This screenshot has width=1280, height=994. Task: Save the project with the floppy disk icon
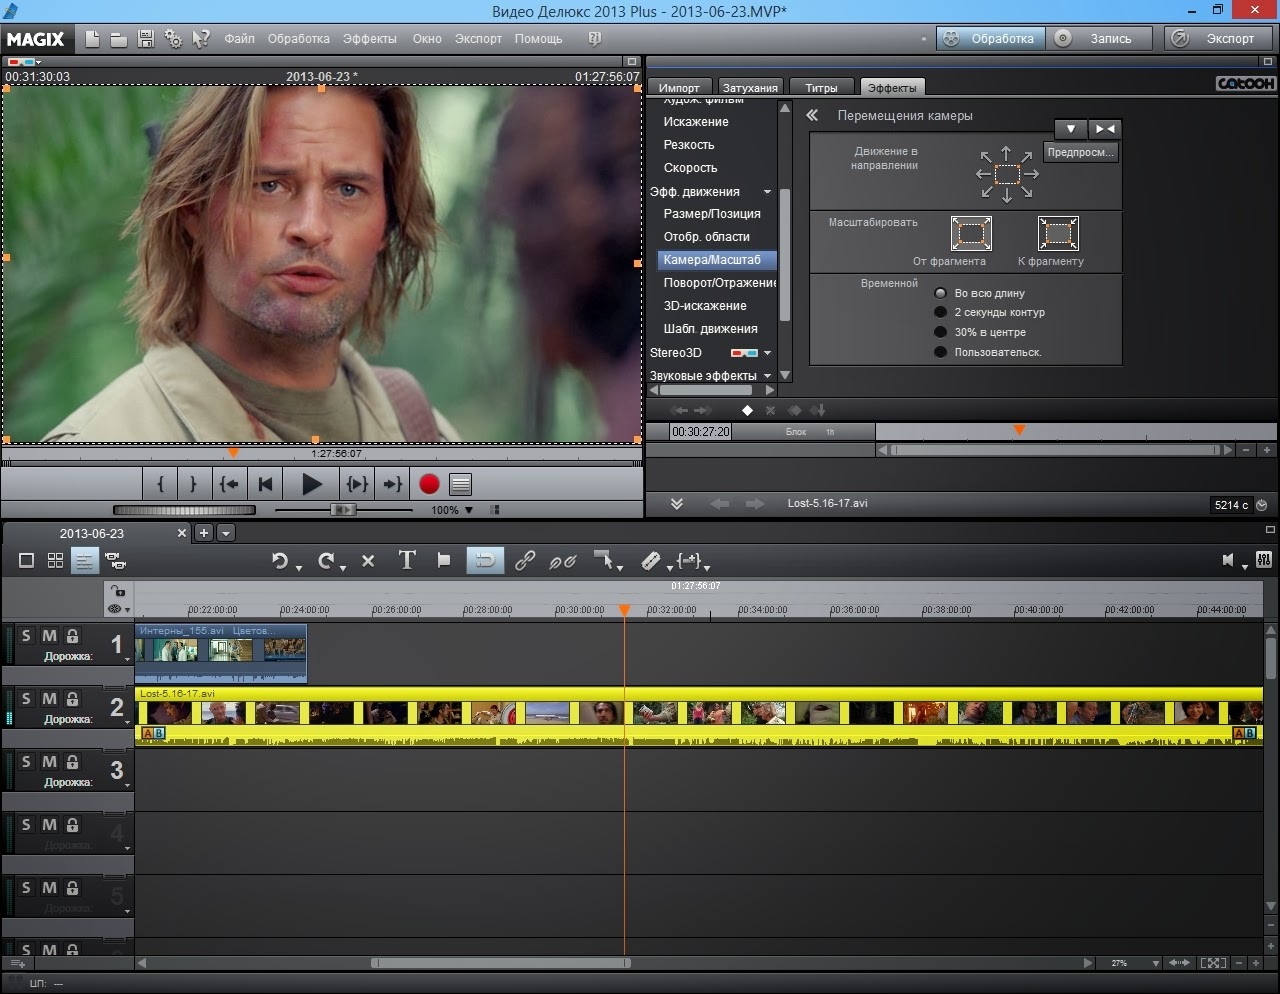(146, 39)
